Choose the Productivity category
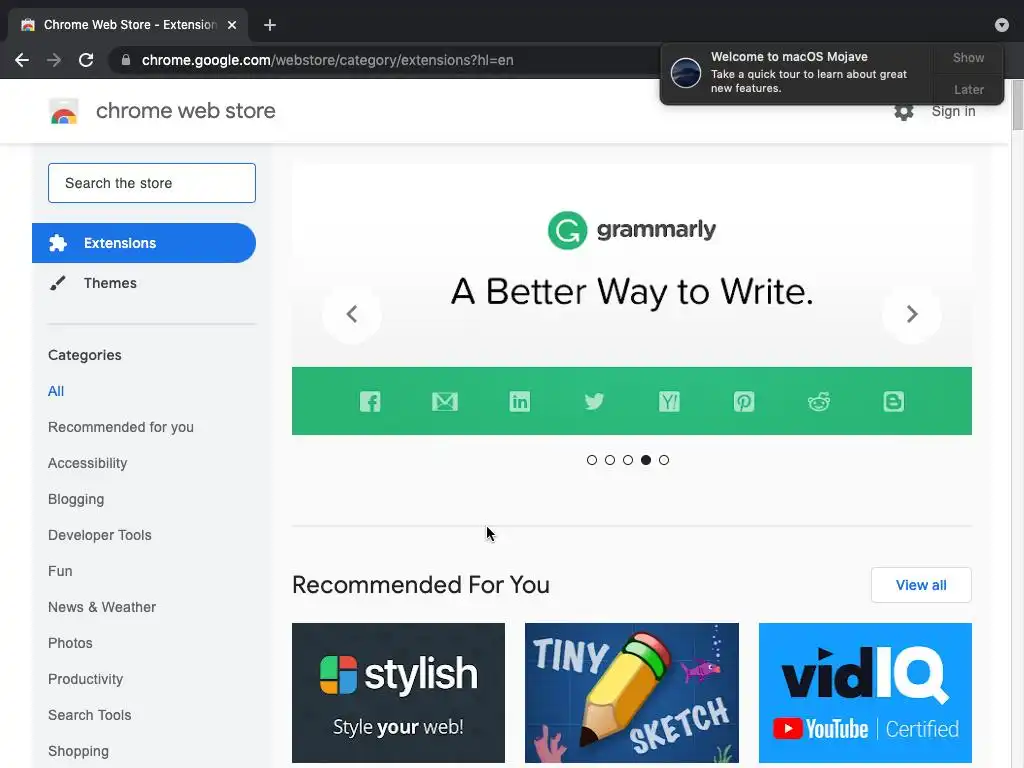The height and width of the screenshot is (768, 1024). coord(86,679)
